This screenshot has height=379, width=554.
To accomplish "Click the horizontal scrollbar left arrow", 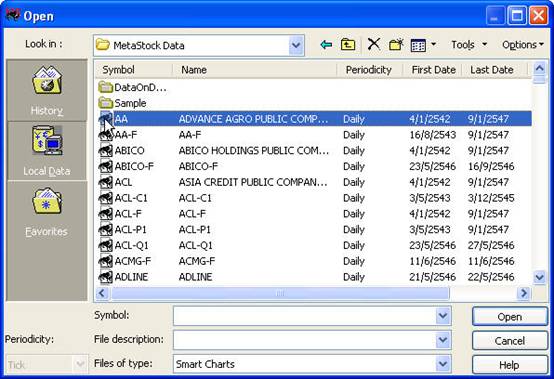I will [x=102, y=293].
